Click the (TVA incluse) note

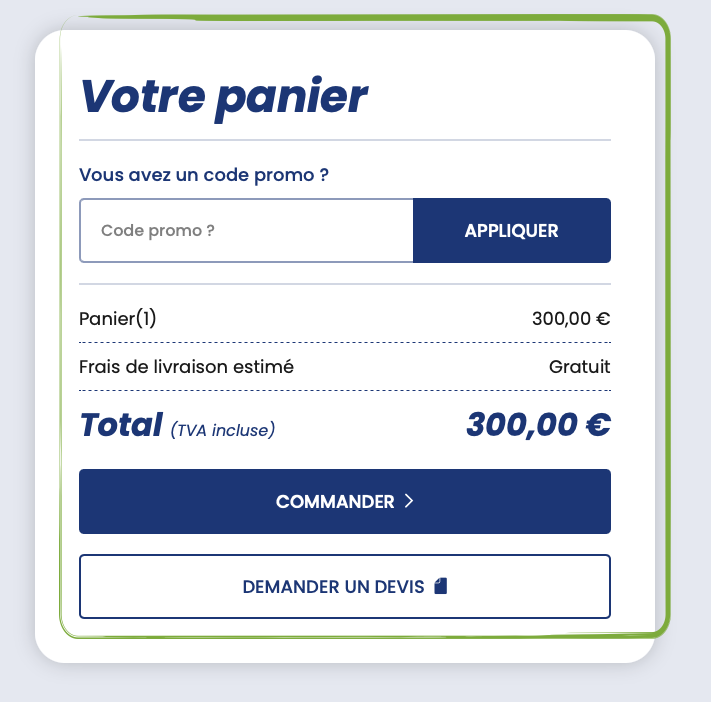[x=223, y=430]
